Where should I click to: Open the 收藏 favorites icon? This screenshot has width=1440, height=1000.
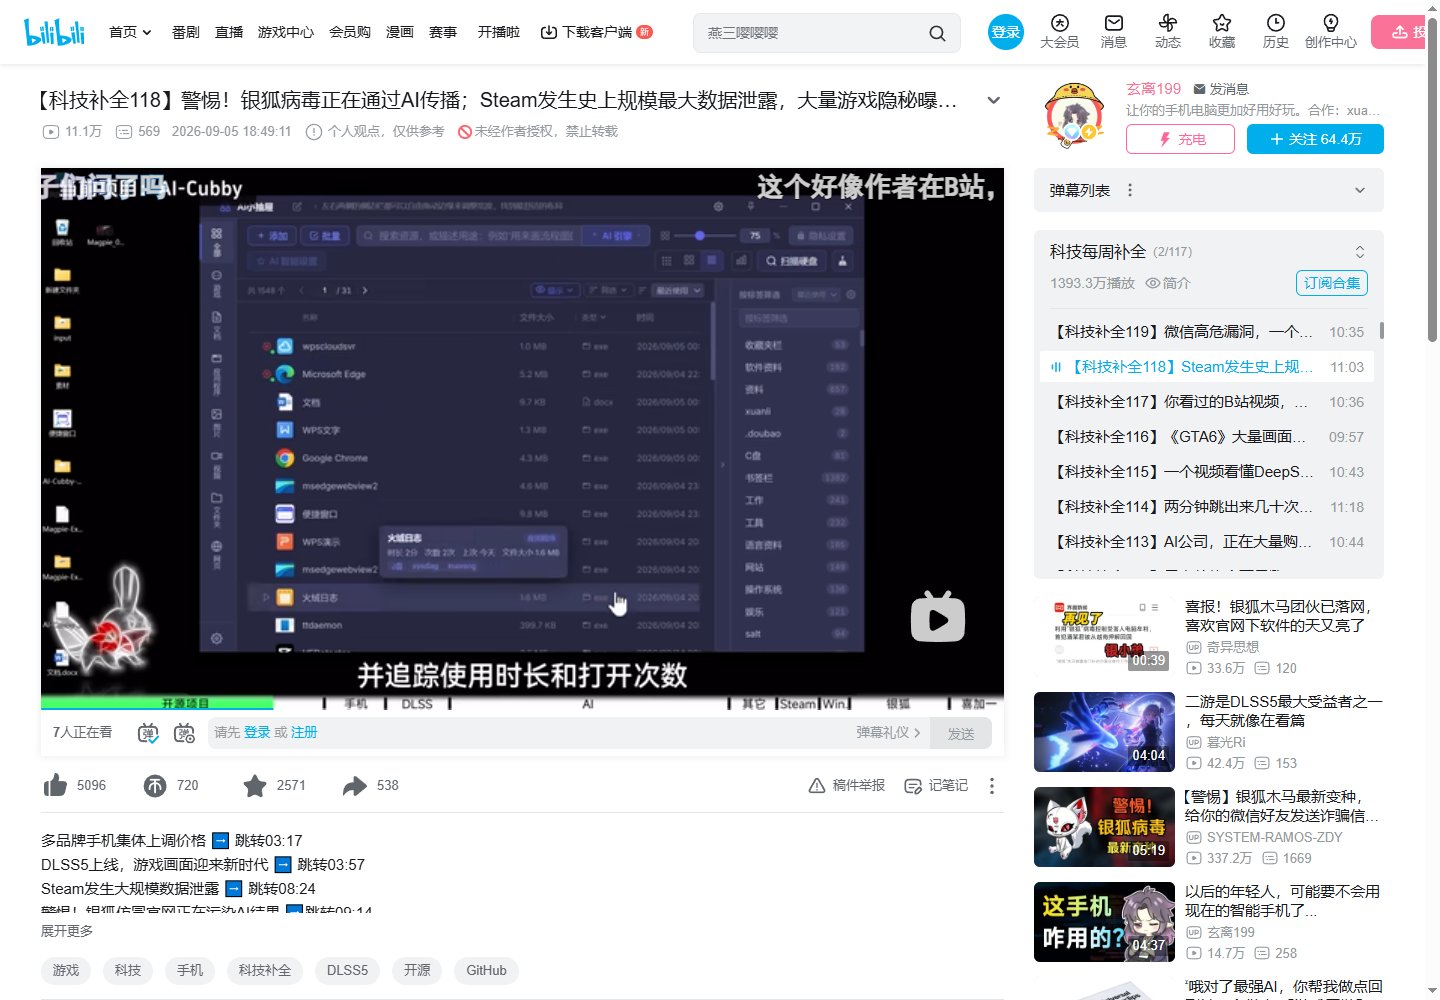(1222, 32)
